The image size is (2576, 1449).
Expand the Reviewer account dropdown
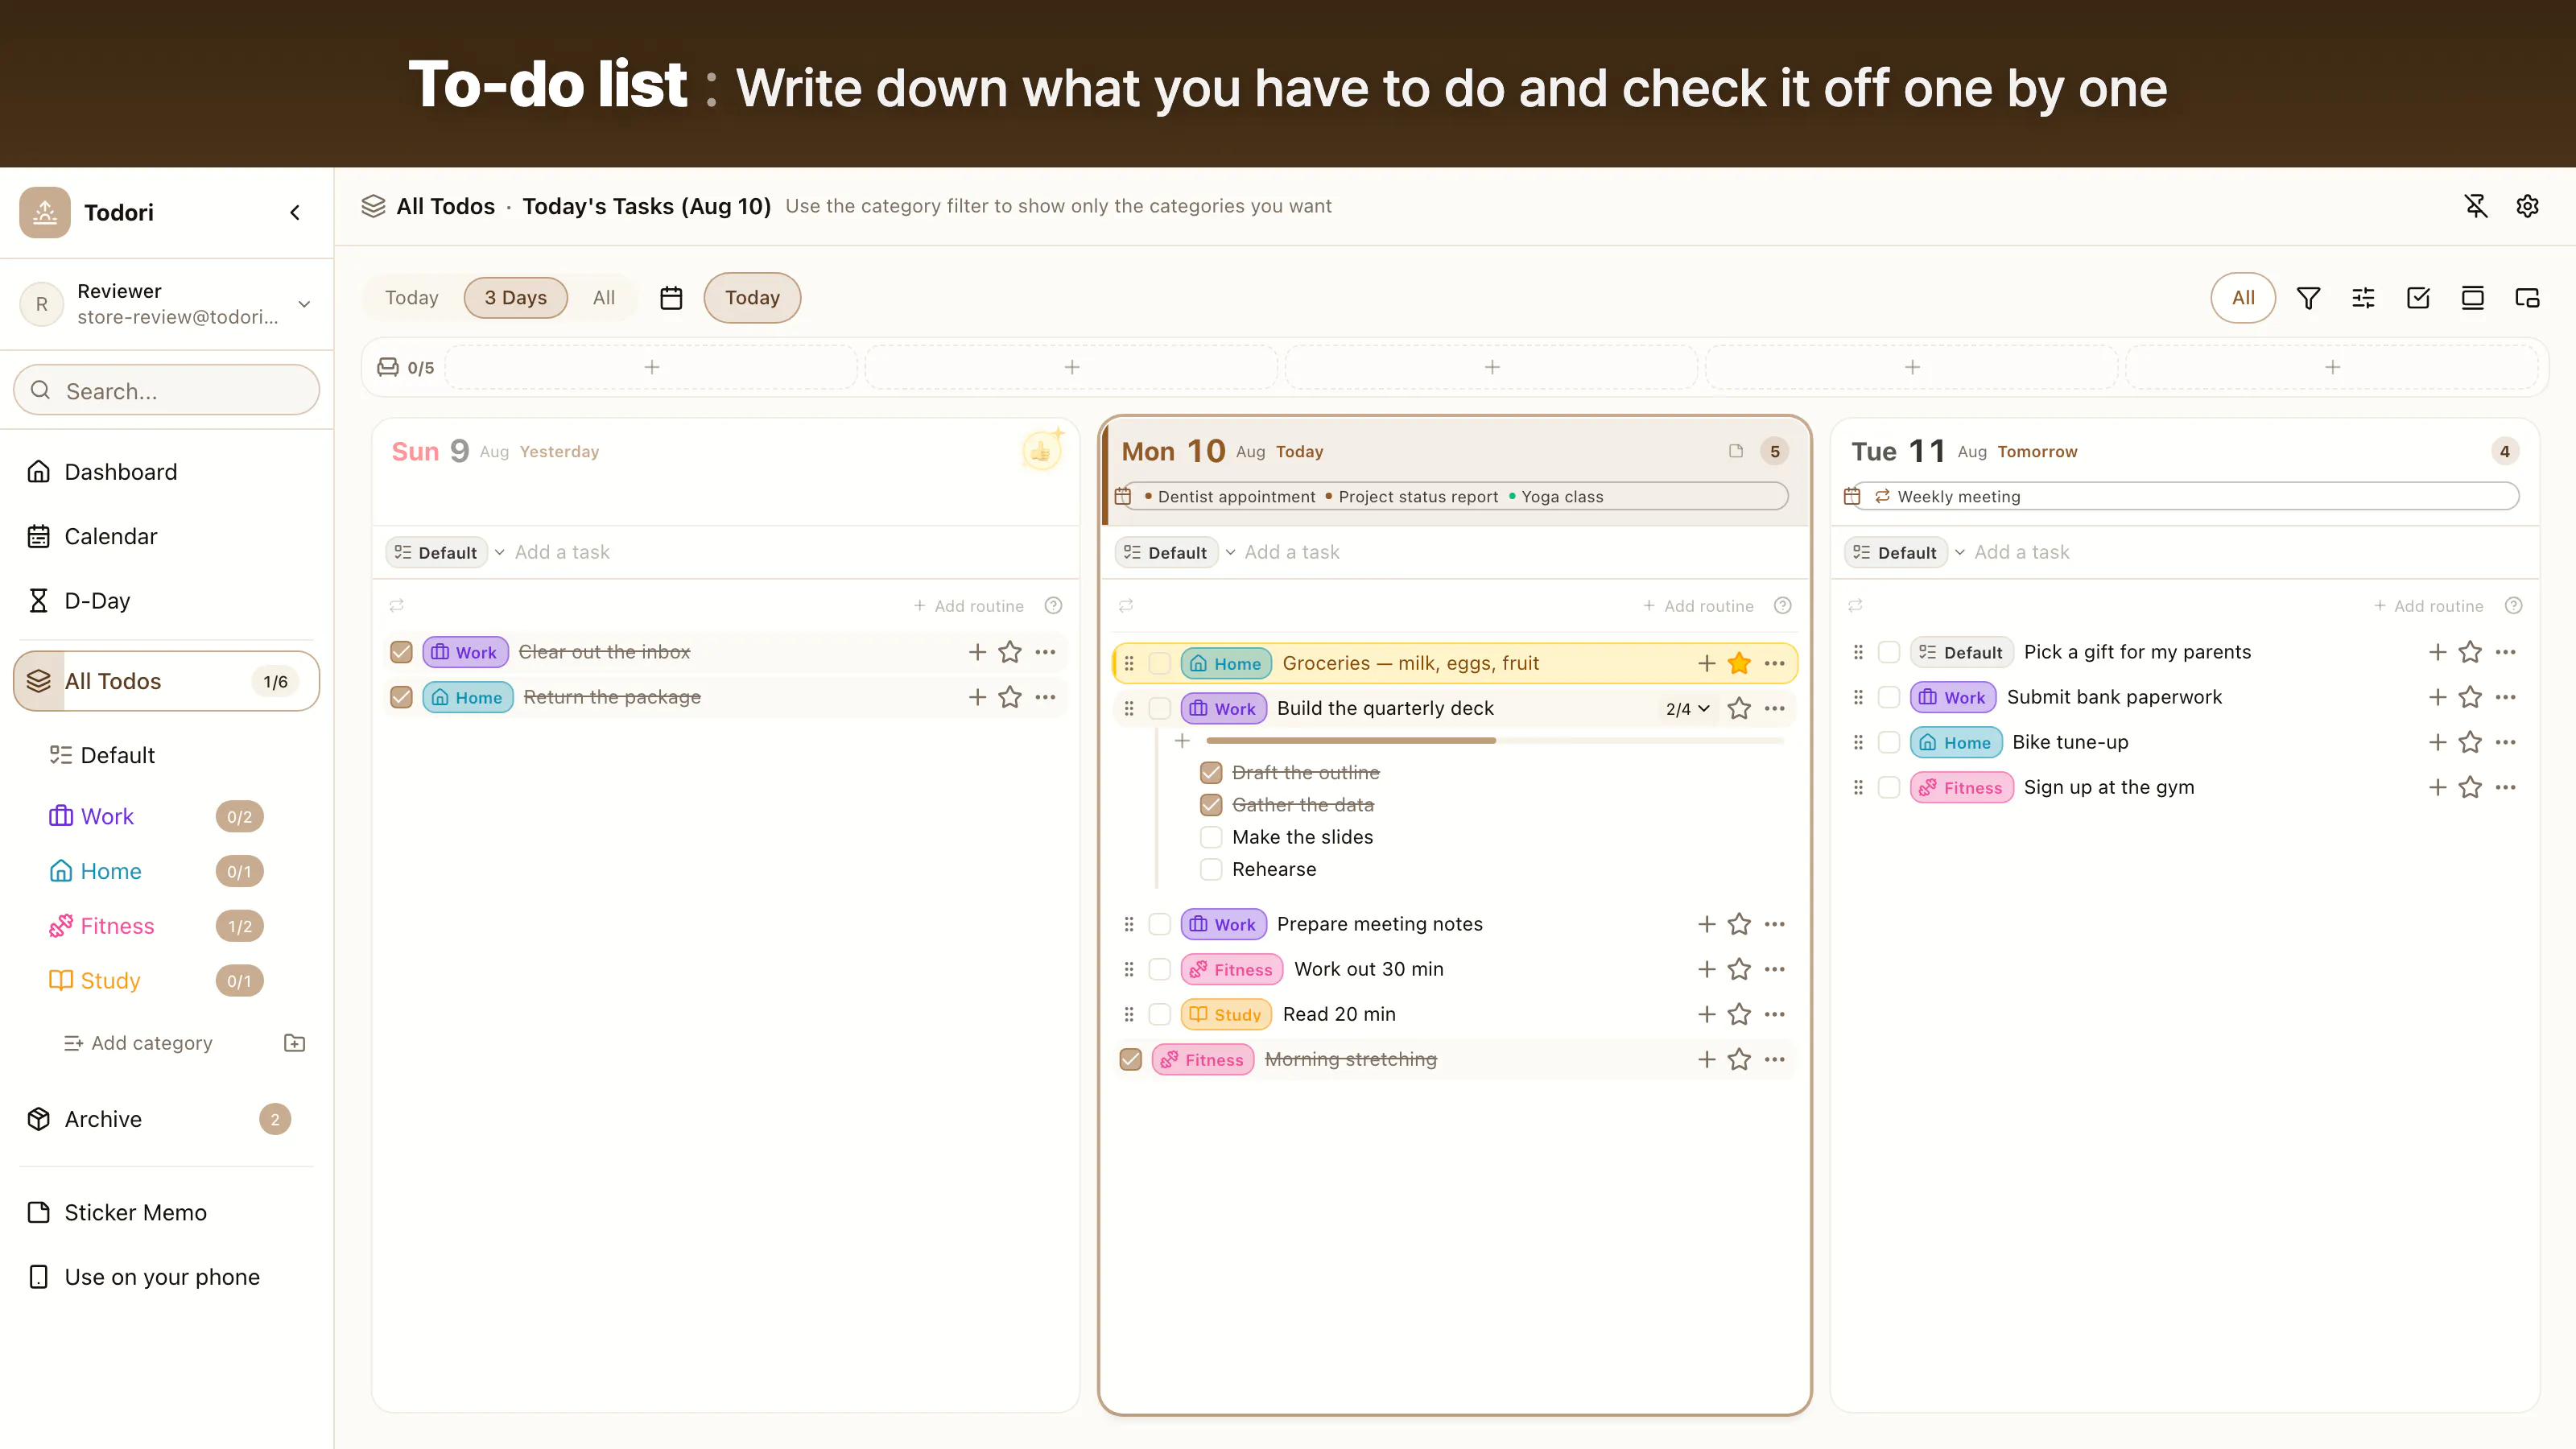click(304, 304)
